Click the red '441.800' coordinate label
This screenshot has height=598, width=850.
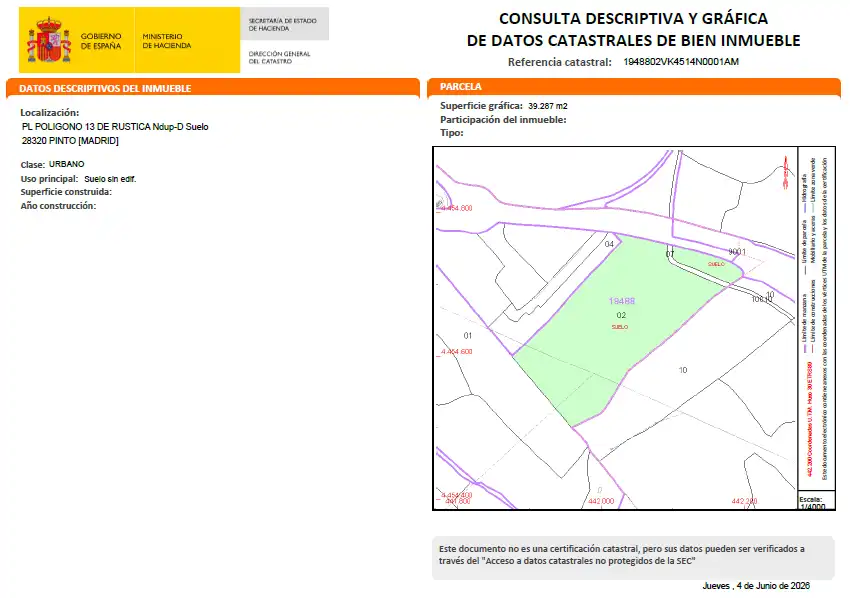458,501
